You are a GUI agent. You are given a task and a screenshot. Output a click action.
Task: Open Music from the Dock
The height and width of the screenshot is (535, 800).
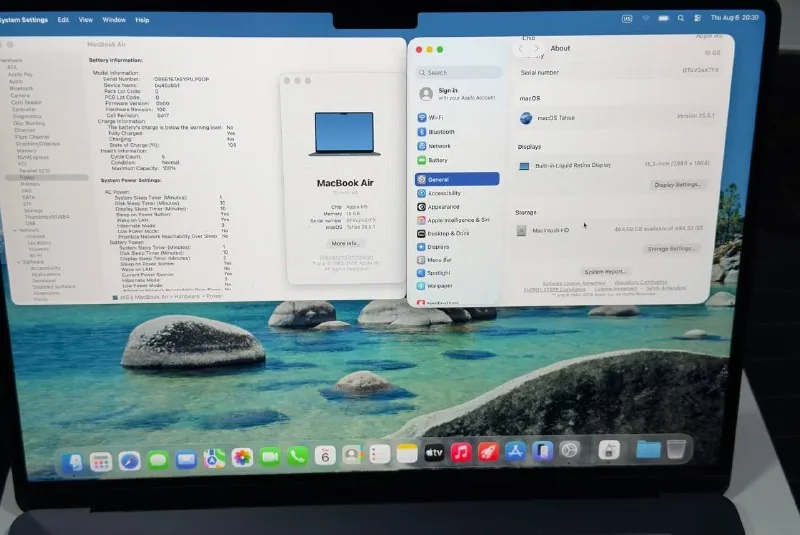click(x=461, y=452)
